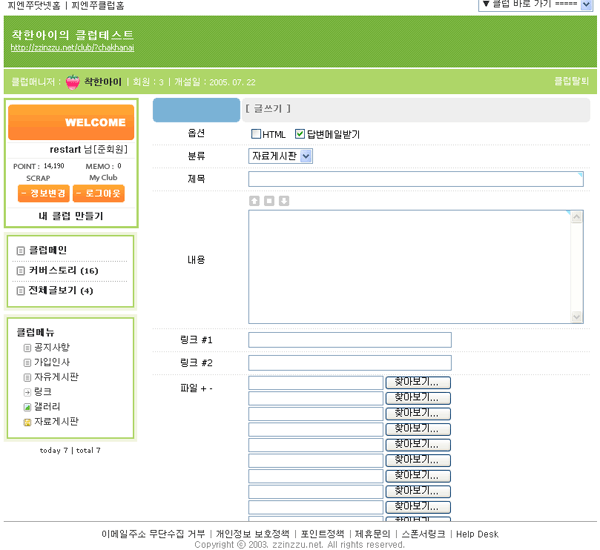The width and height of the screenshot is (600, 550).
Task: Click the 갤러리 gallery icon in club menu
Action: click(27, 407)
